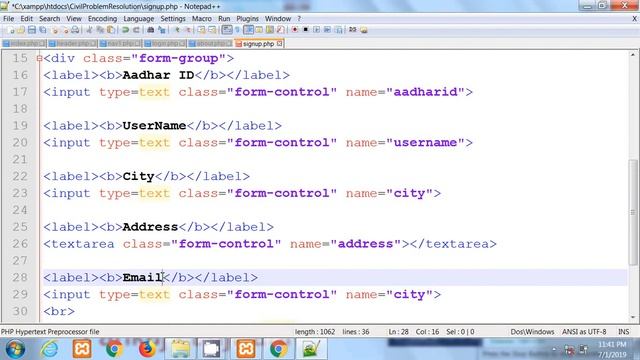Screen dimensions: 640x360
Task: Click Run Macro Multiple Times icon
Action: coord(327,30)
